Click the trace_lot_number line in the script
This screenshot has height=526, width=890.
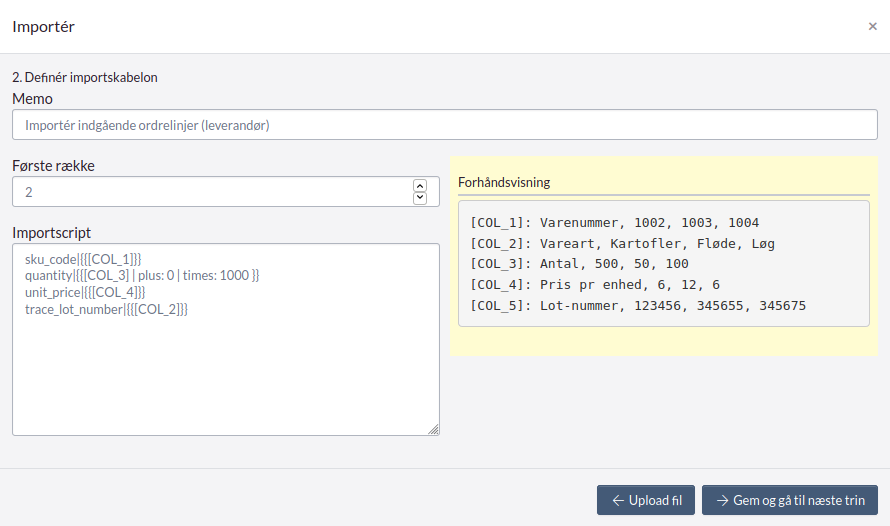click(x=106, y=310)
